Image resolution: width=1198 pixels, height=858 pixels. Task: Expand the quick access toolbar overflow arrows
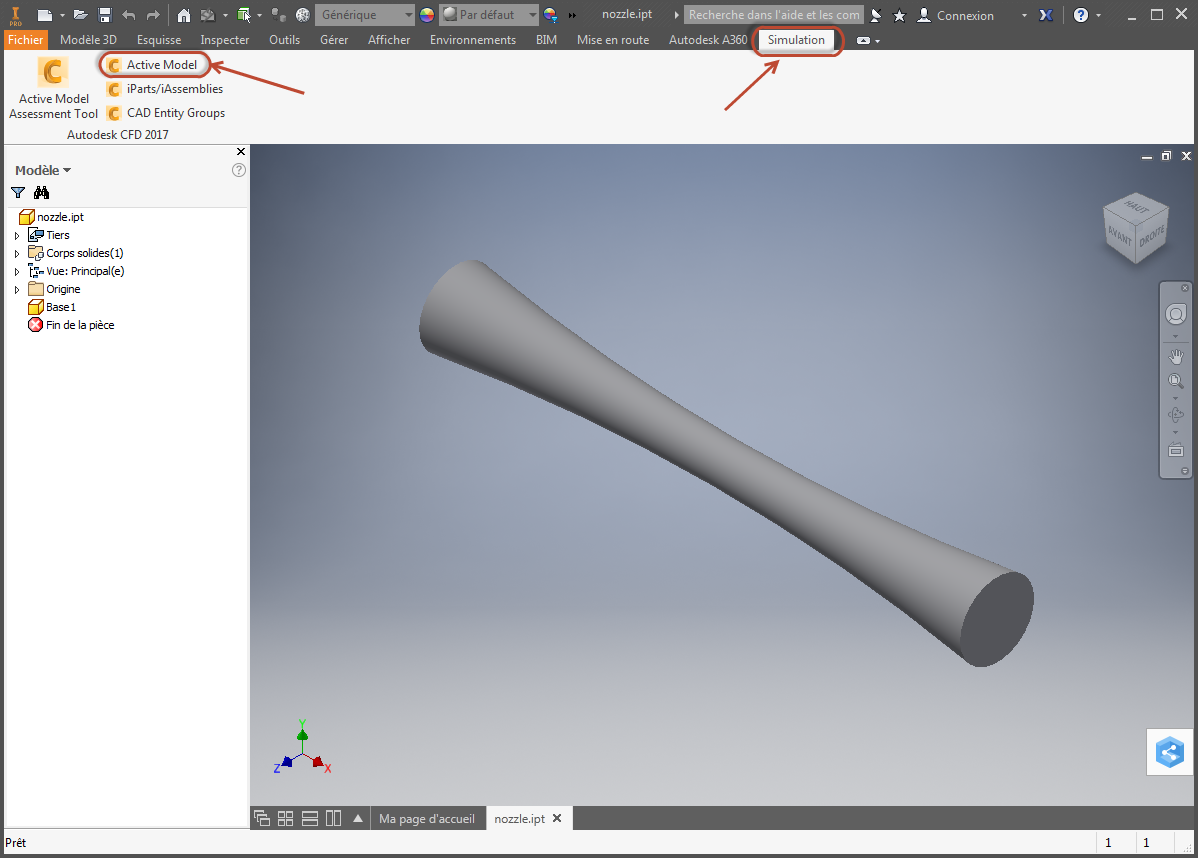(572, 15)
